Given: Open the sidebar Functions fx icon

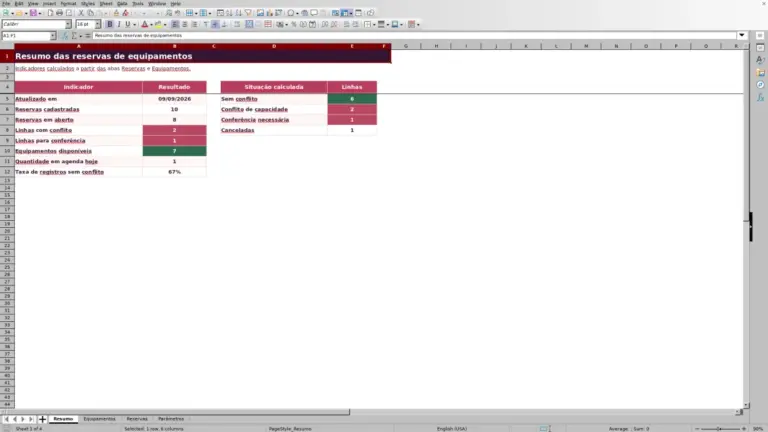Looking at the screenshot, I should 760,97.
